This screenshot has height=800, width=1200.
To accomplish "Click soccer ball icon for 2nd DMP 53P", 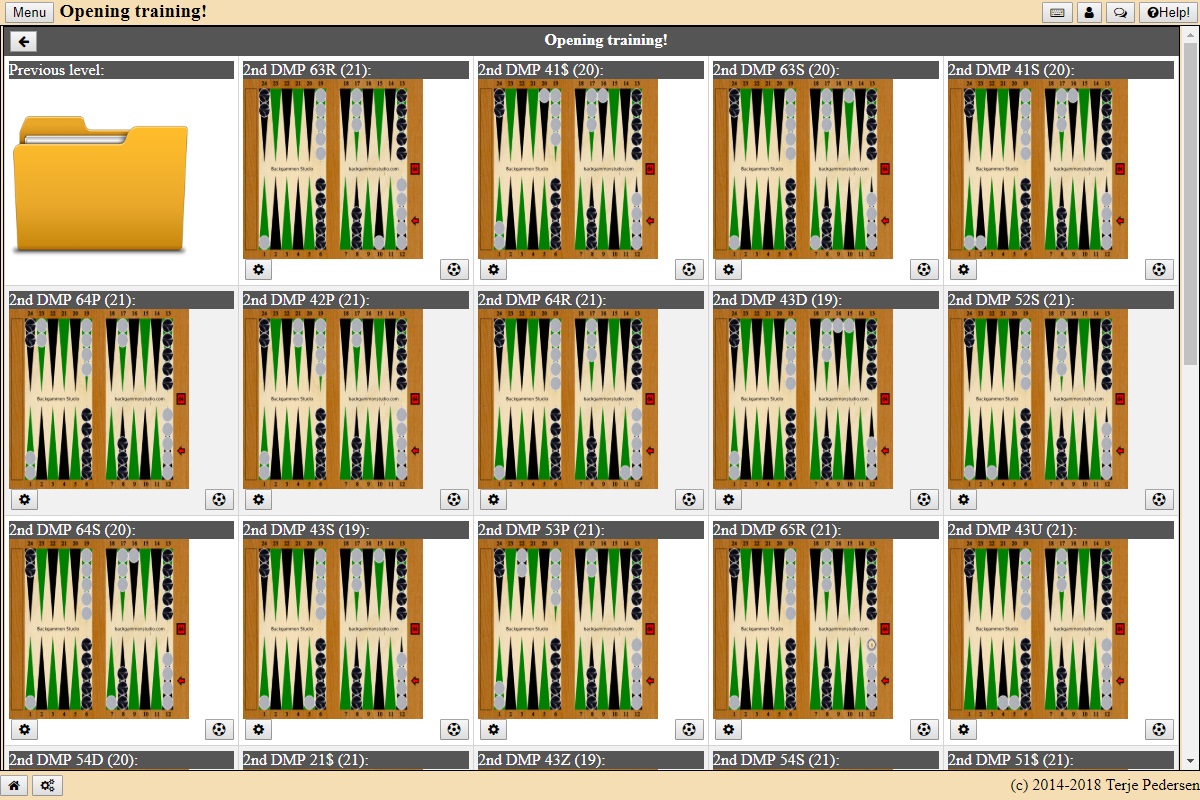I will 689,729.
